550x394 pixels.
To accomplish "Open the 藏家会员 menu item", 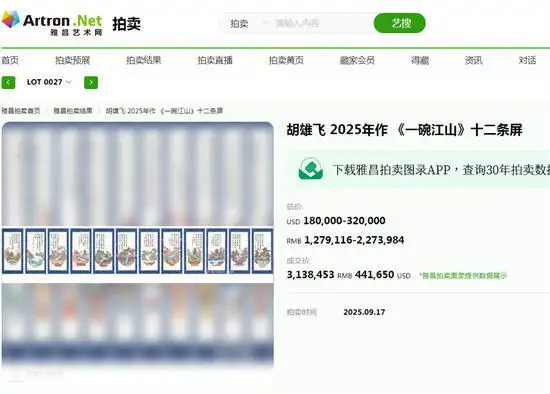I will [357, 60].
